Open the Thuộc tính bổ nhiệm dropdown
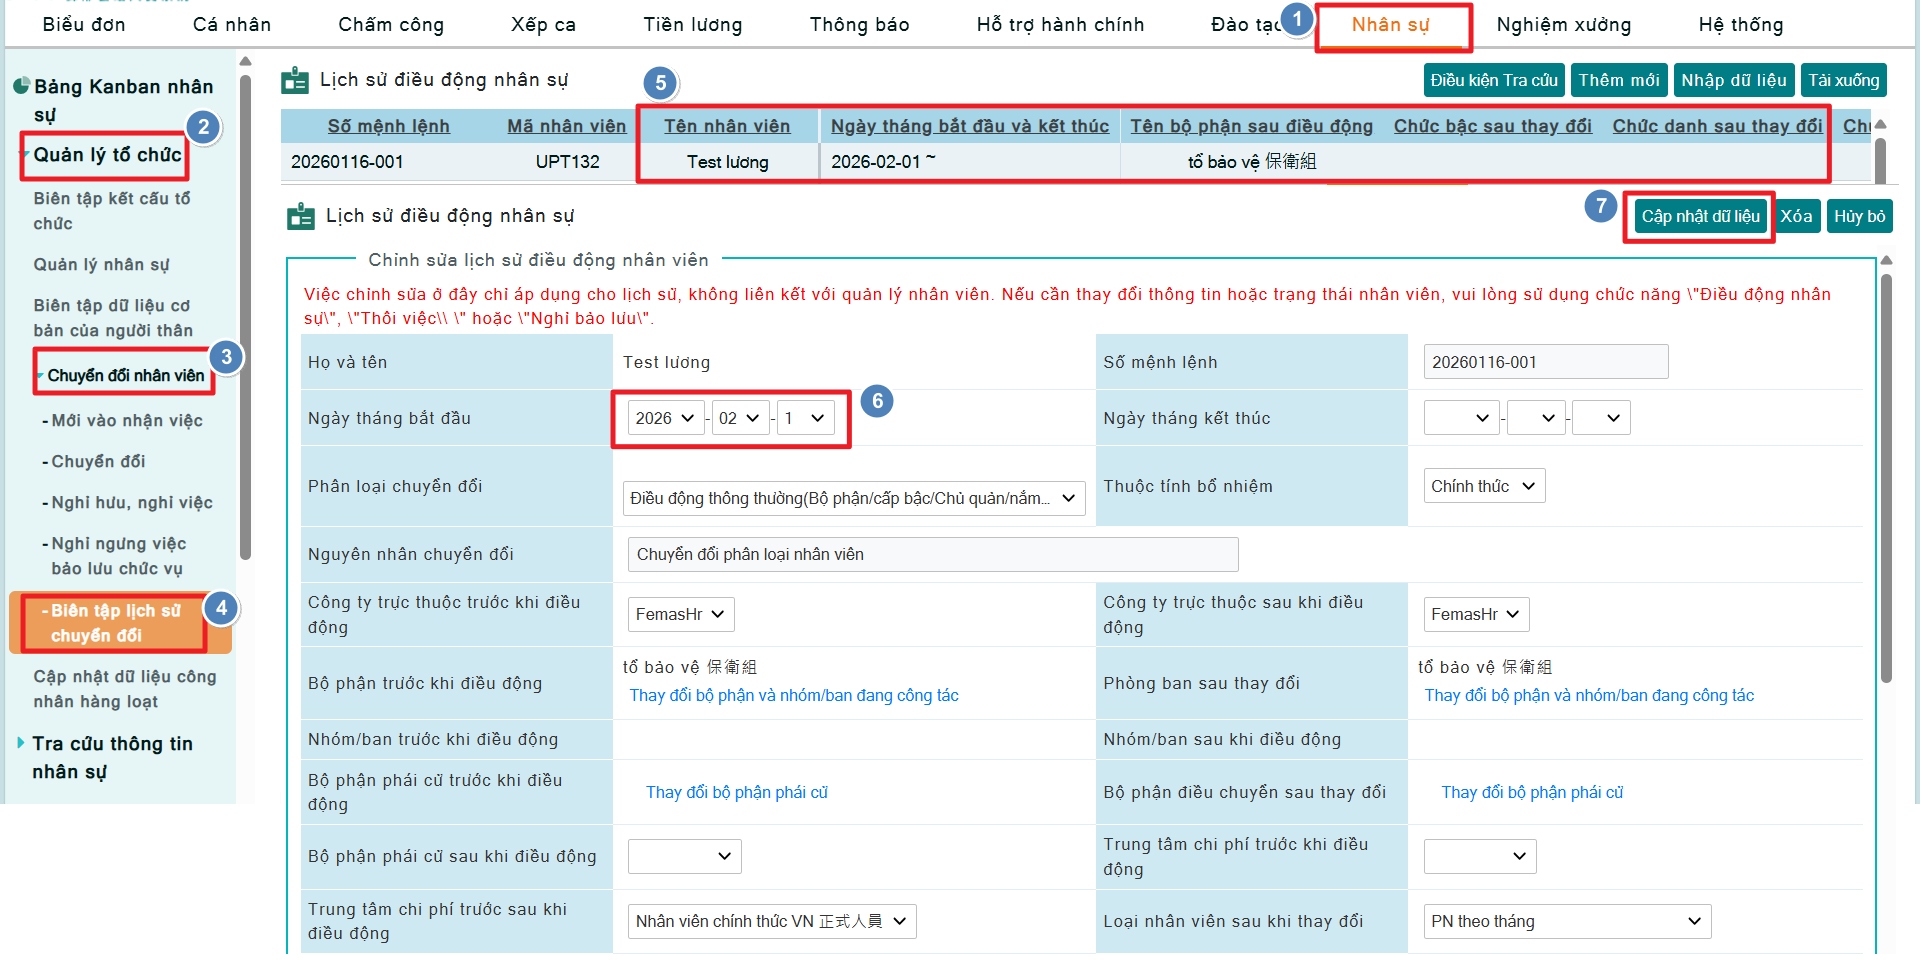Image resolution: width=1928 pixels, height=964 pixels. tap(1483, 486)
